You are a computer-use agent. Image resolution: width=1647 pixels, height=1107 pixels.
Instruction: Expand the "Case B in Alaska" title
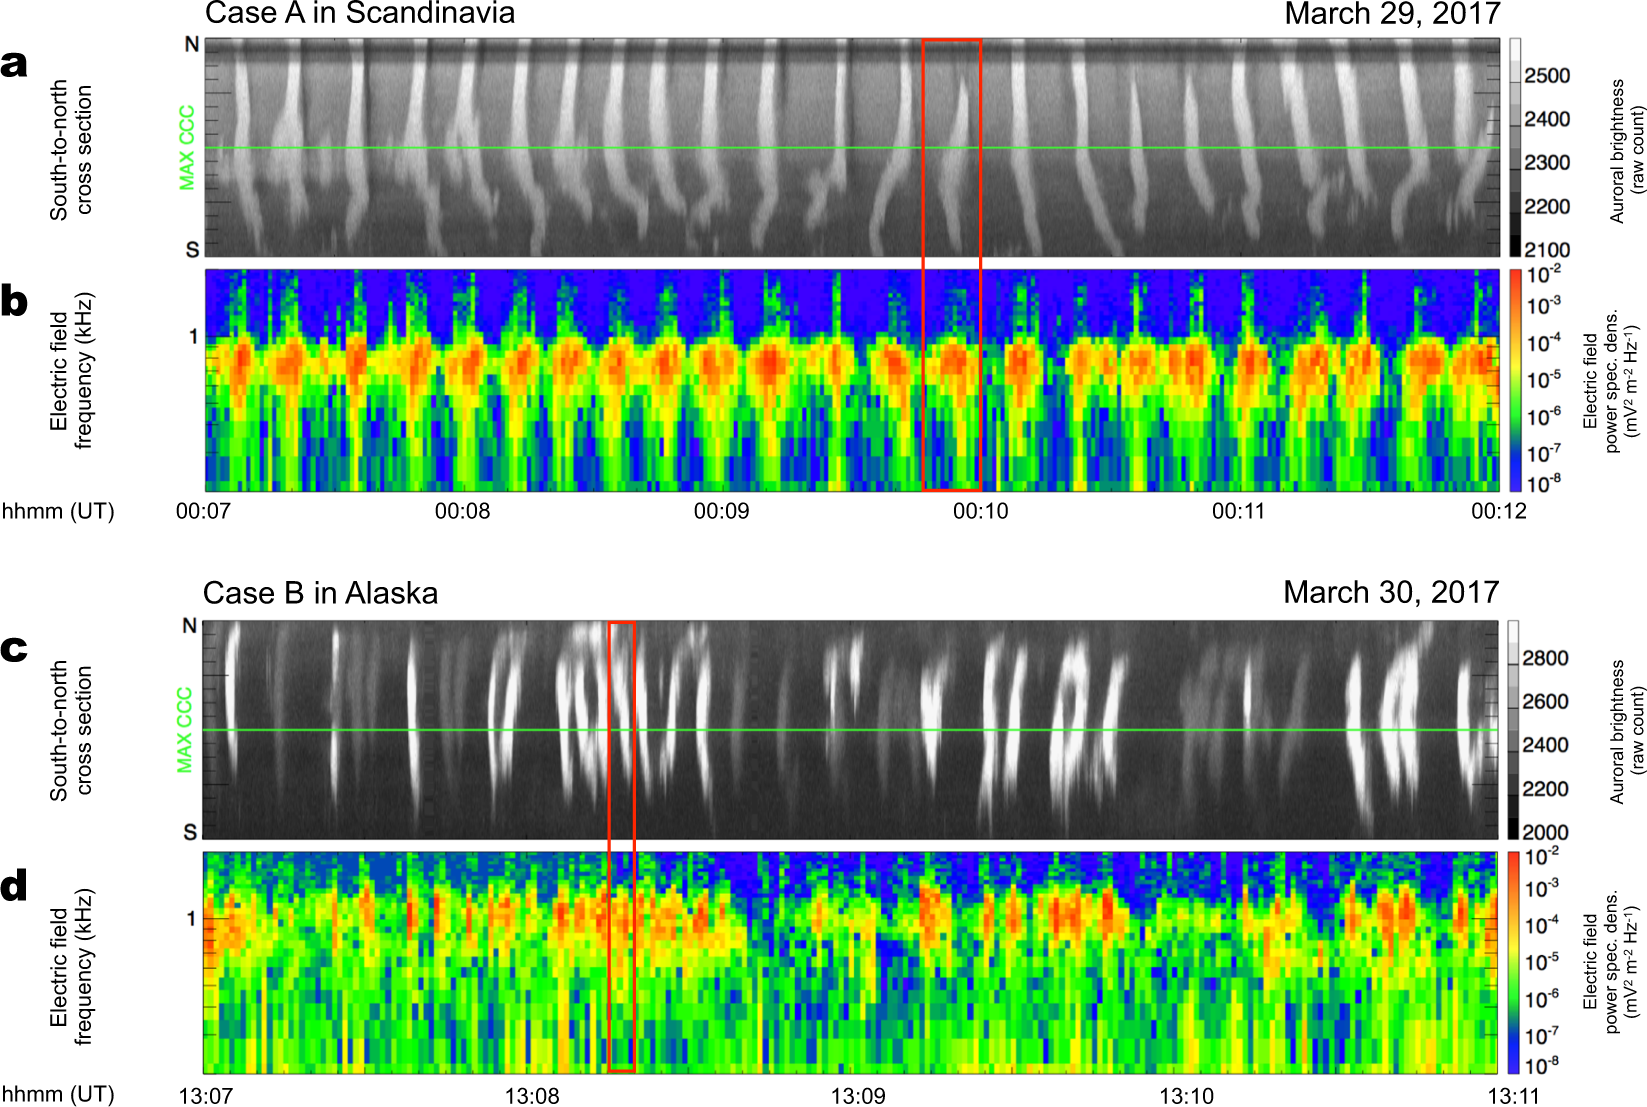click(x=320, y=591)
